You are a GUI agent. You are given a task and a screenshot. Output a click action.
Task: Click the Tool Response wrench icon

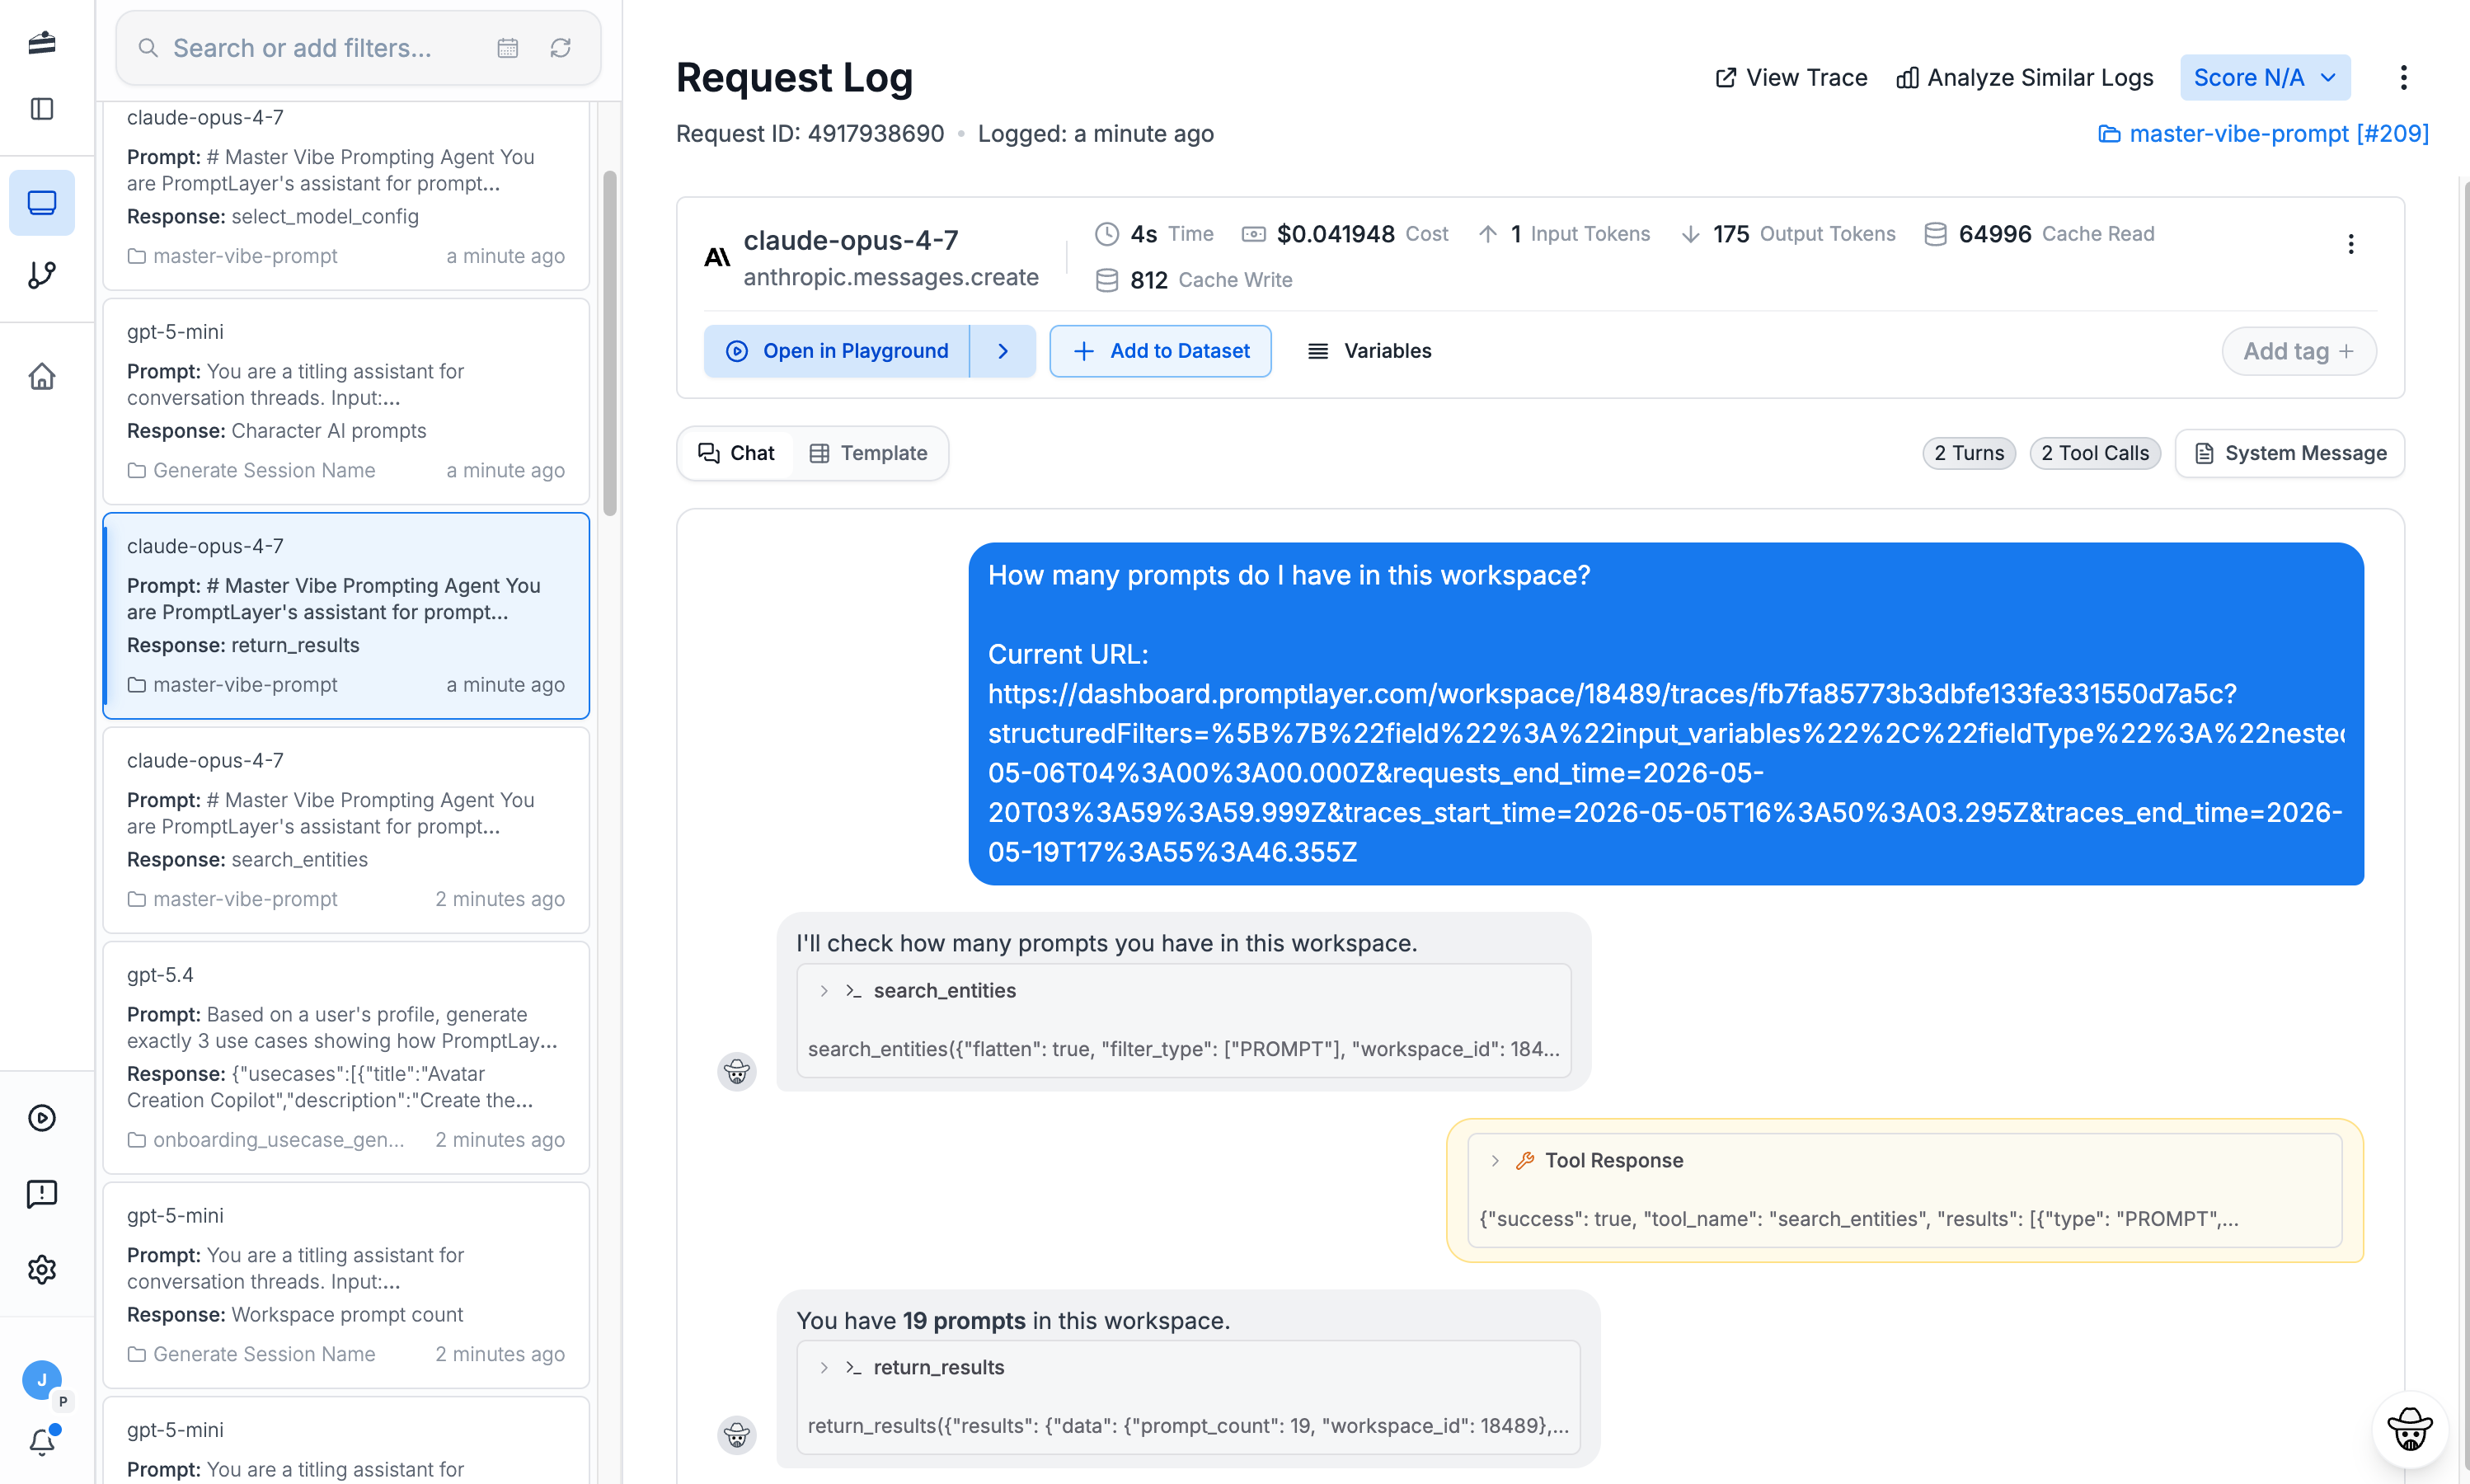[1525, 1160]
